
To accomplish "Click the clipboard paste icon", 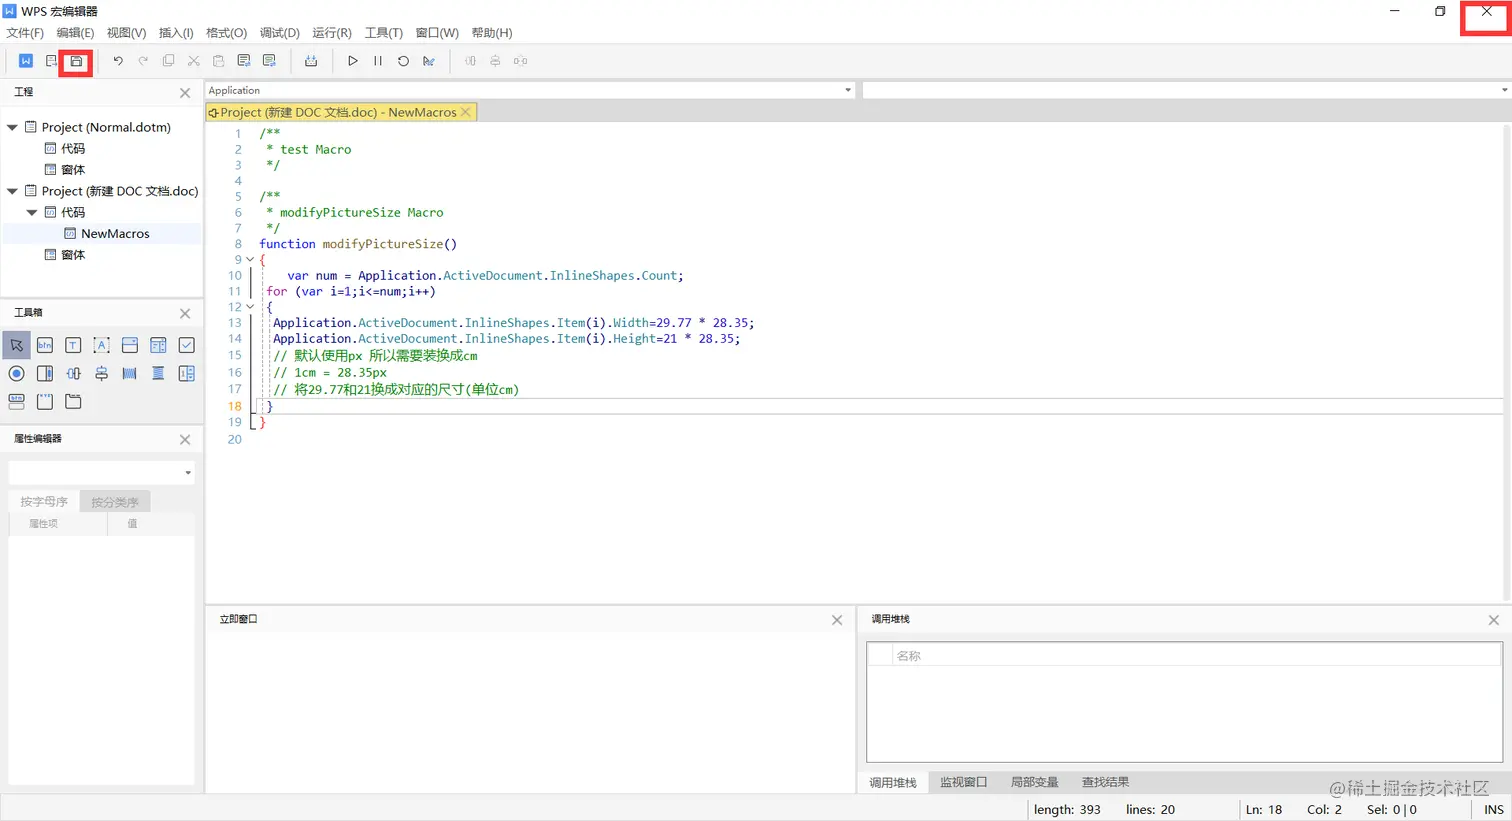I will tap(218, 61).
